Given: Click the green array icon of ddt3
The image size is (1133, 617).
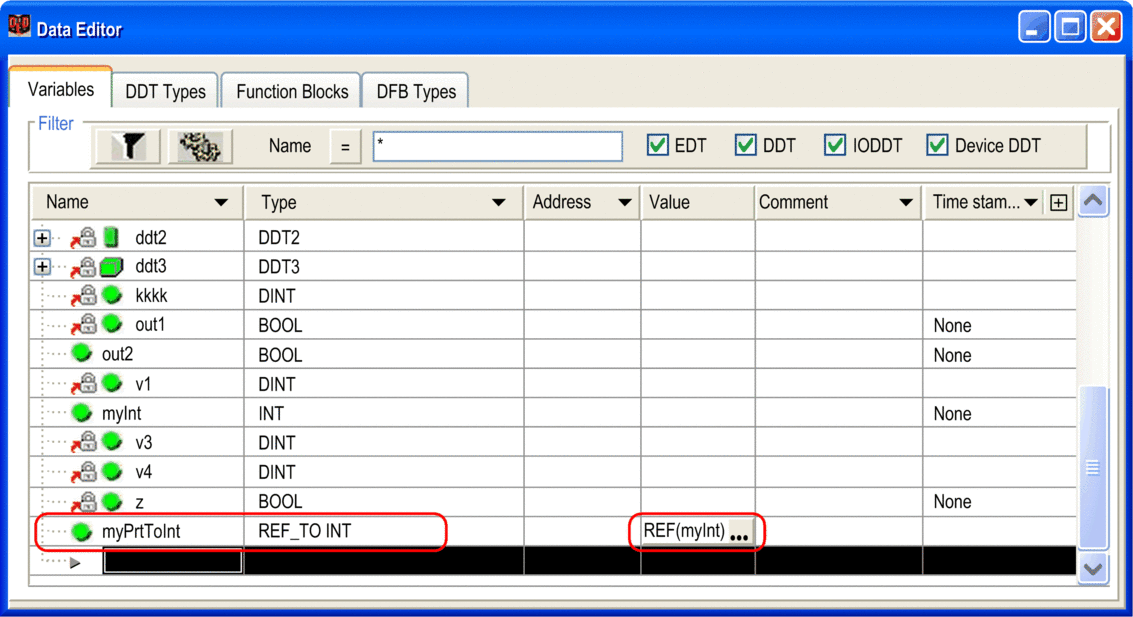Looking at the screenshot, I should (x=112, y=267).
